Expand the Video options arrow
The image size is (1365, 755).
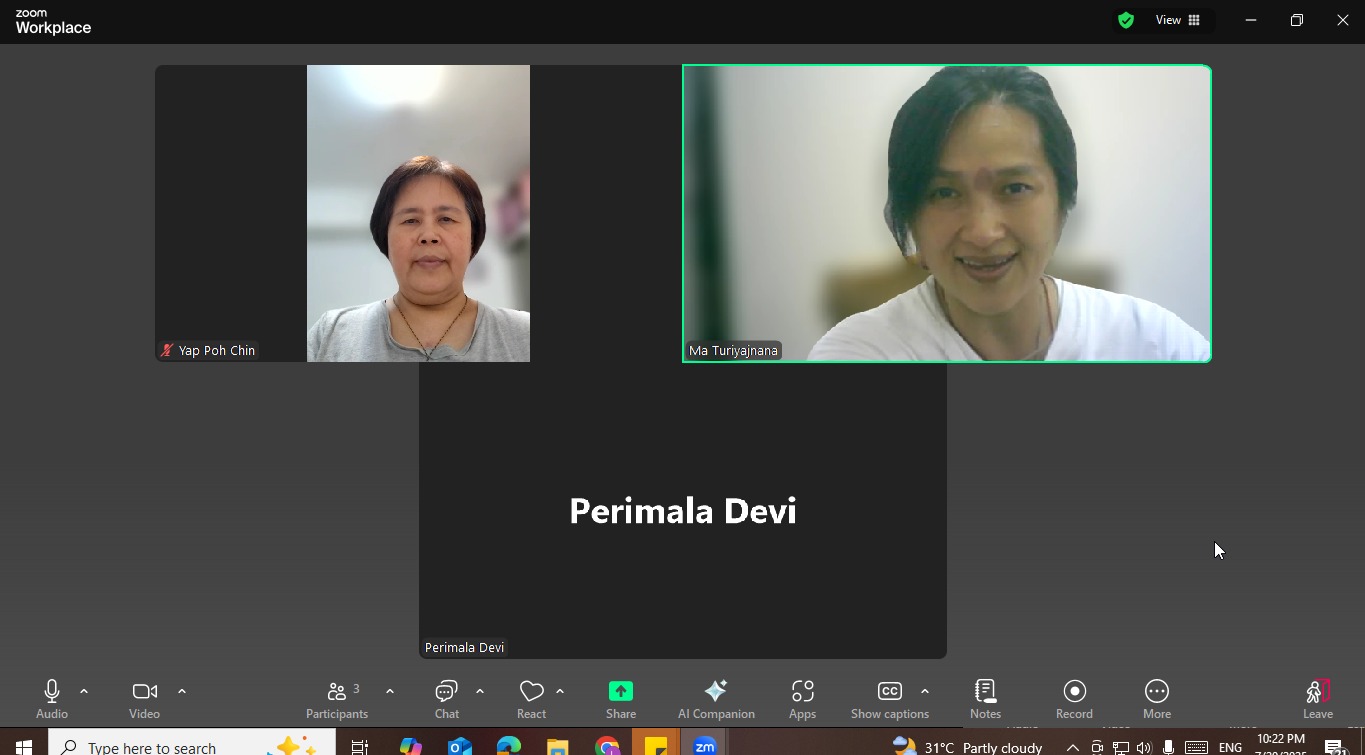coord(182,691)
